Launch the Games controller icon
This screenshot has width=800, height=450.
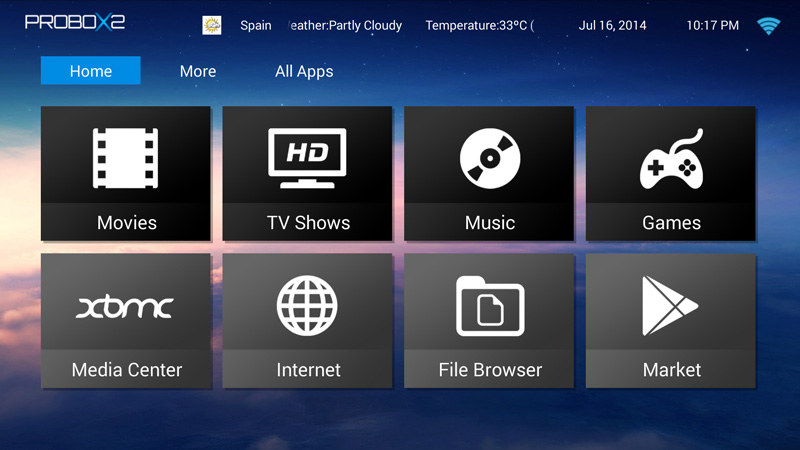(x=671, y=159)
